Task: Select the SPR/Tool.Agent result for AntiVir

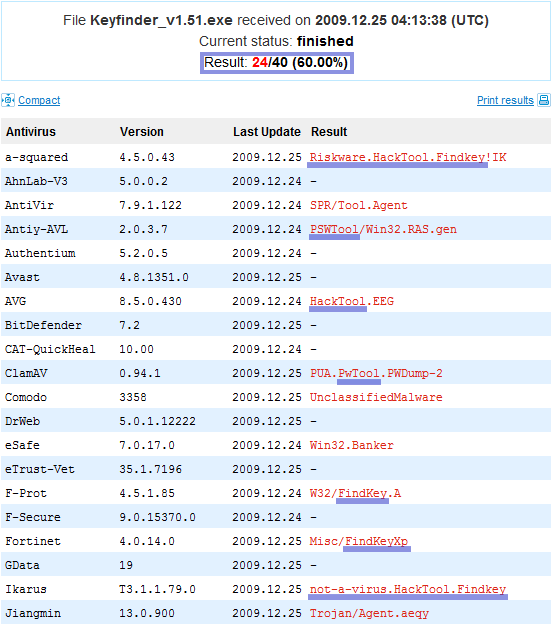Action: (x=358, y=205)
